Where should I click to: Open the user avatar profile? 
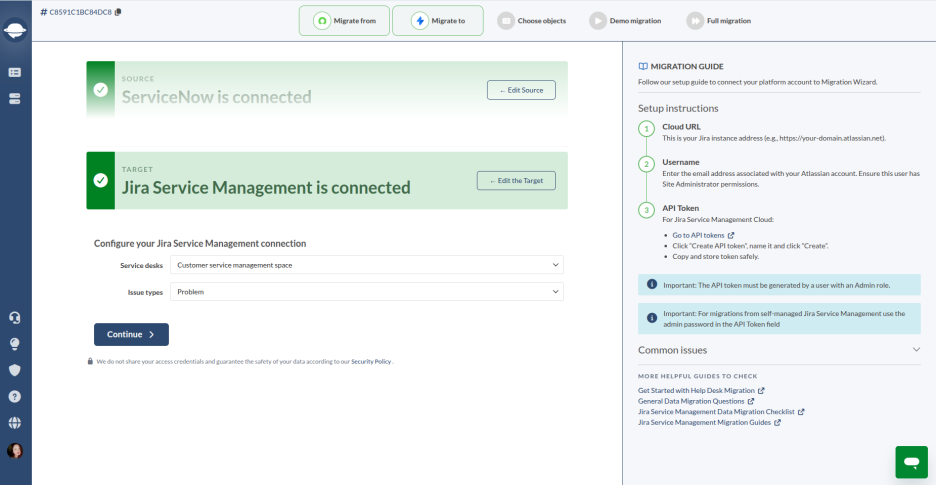[x=15, y=451]
